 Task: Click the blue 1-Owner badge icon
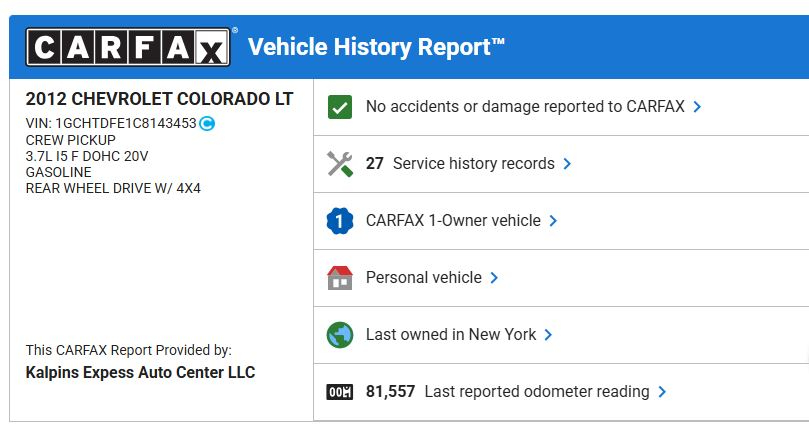340,221
